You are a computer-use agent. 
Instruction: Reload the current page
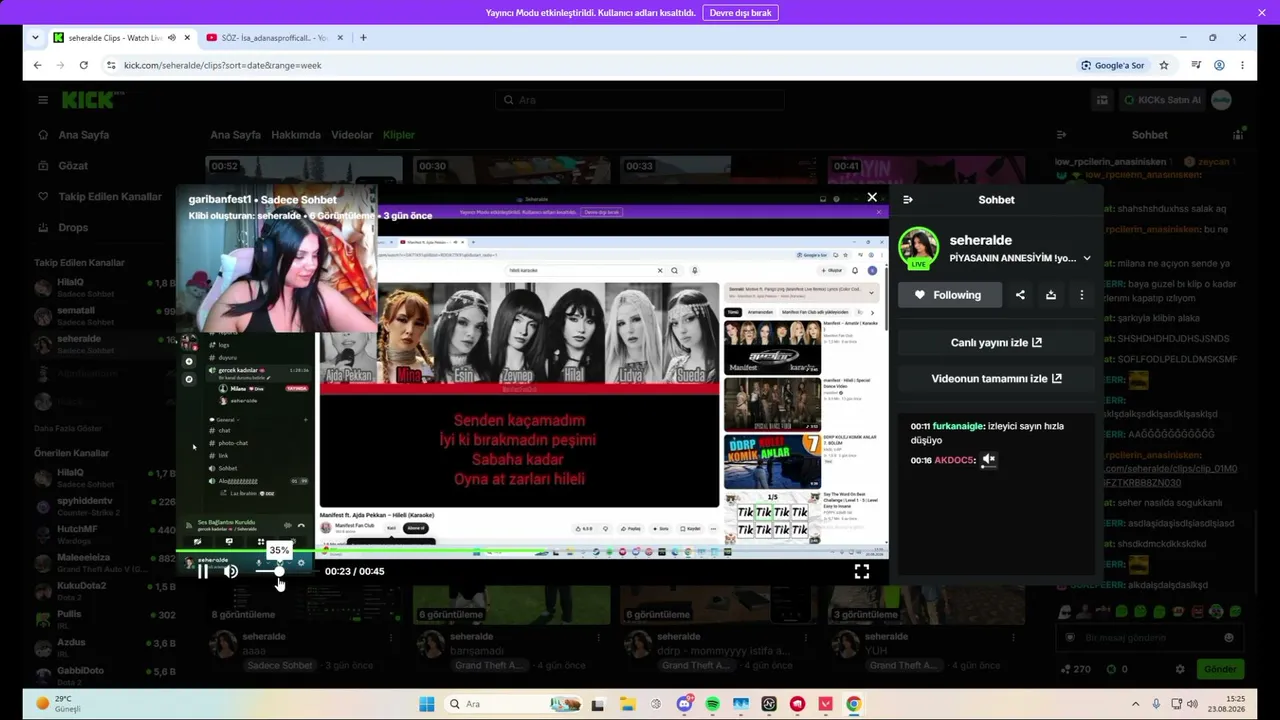point(84,65)
